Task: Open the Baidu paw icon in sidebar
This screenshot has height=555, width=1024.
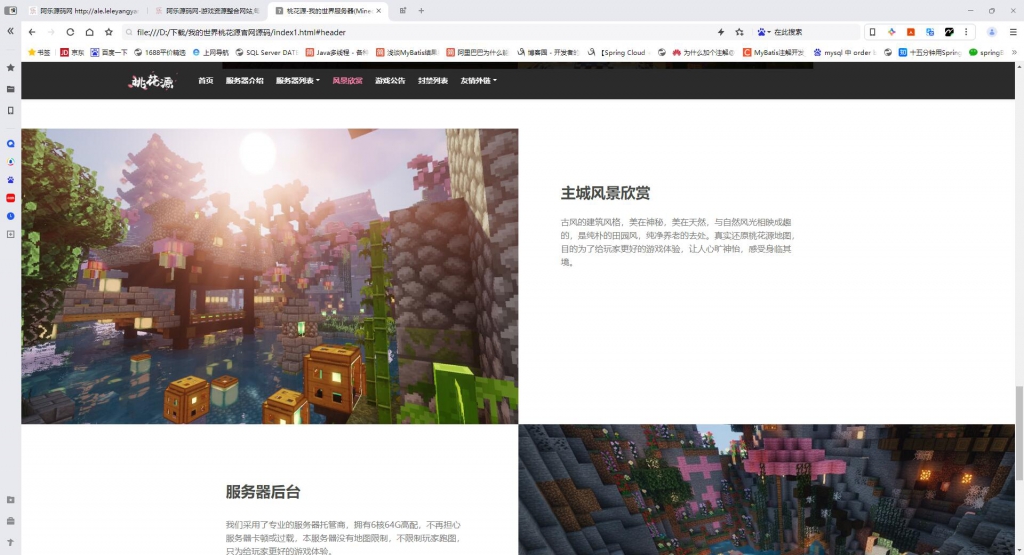Action: click(x=10, y=180)
